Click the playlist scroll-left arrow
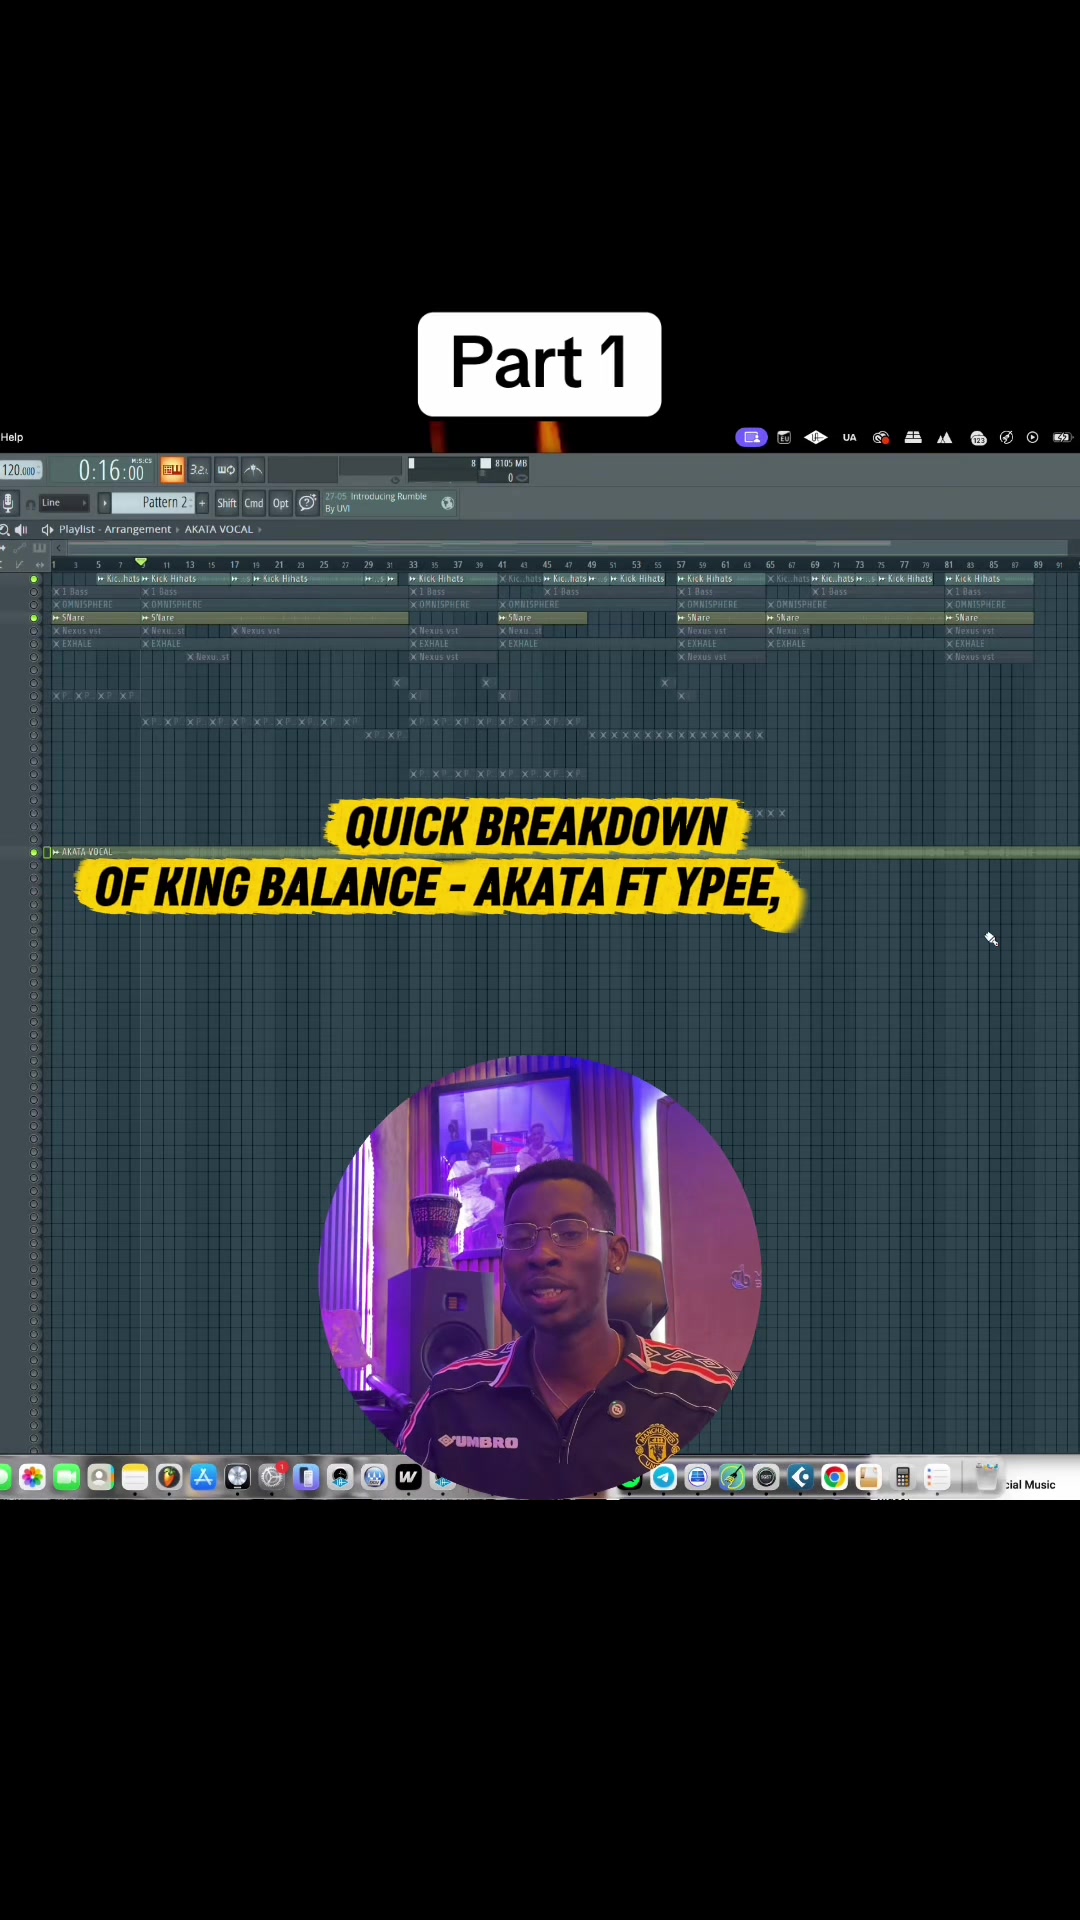This screenshot has width=1080, height=1920. point(60,548)
